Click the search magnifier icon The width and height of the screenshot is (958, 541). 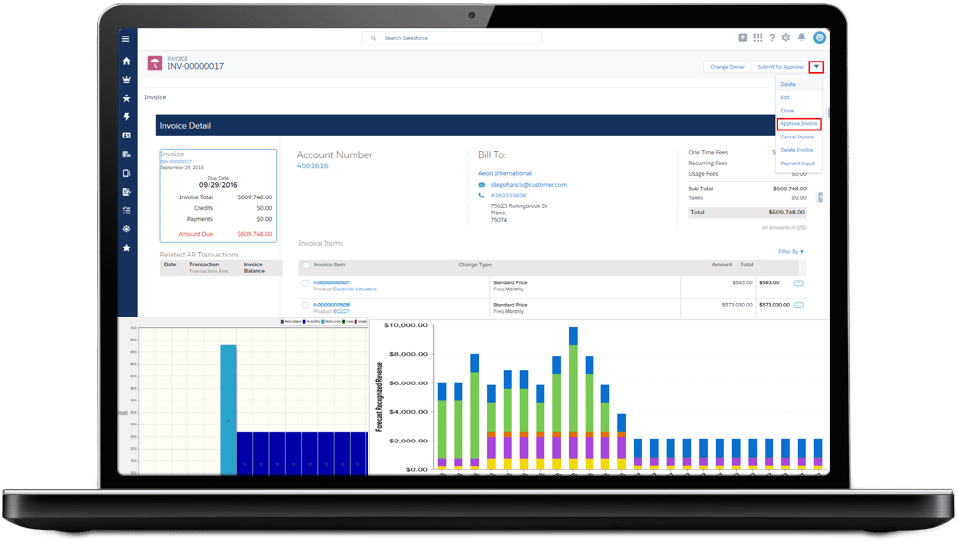pyautogui.click(x=373, y=38)
